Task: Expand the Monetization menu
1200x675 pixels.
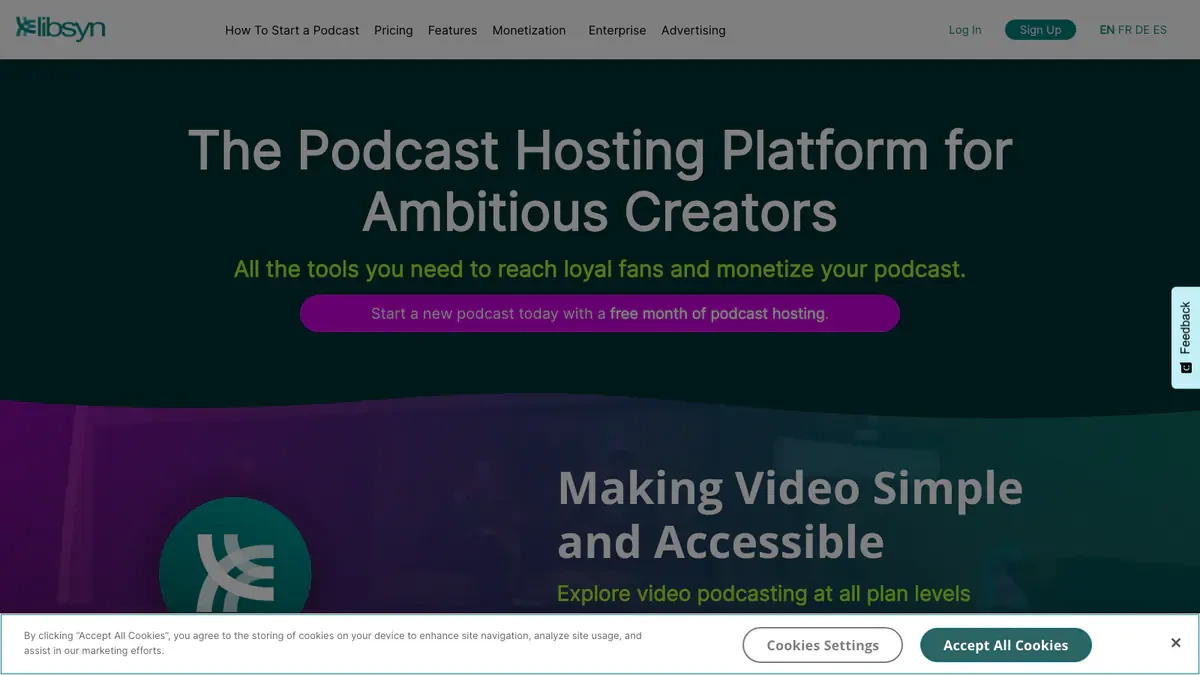Action: click(x=529, y=30)
